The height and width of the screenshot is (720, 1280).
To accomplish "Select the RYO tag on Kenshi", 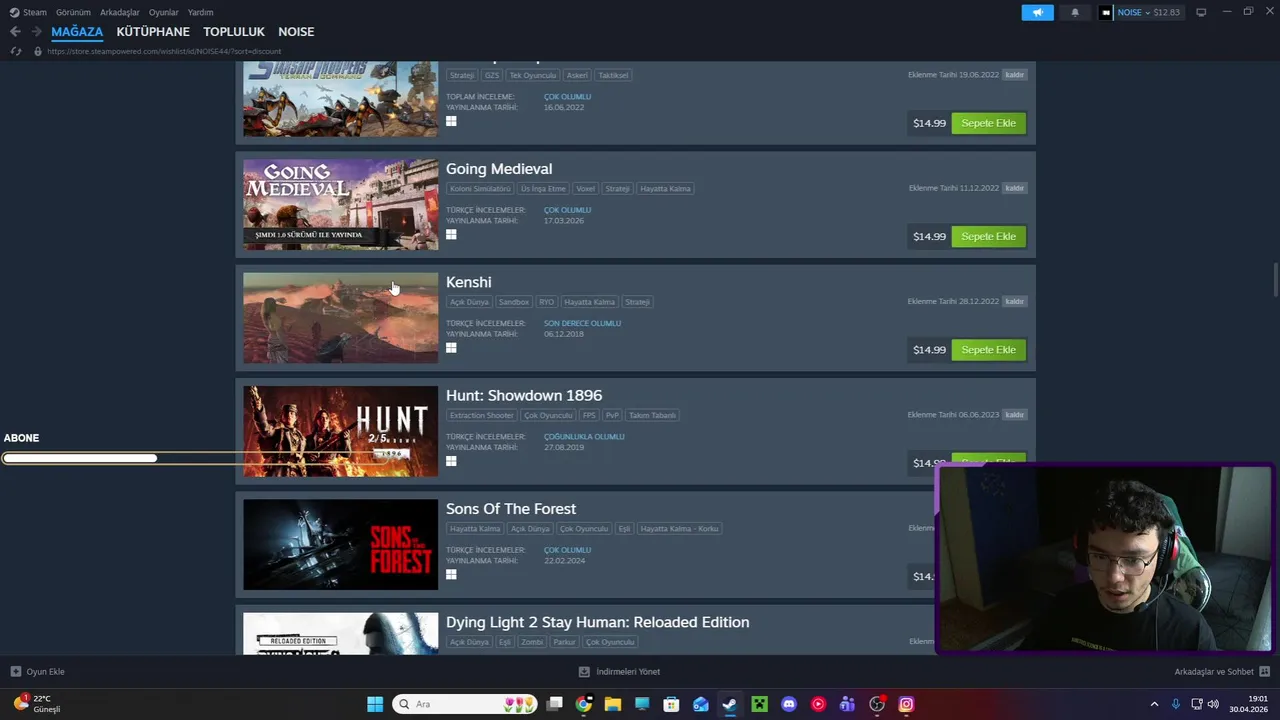I will [546, 302].
